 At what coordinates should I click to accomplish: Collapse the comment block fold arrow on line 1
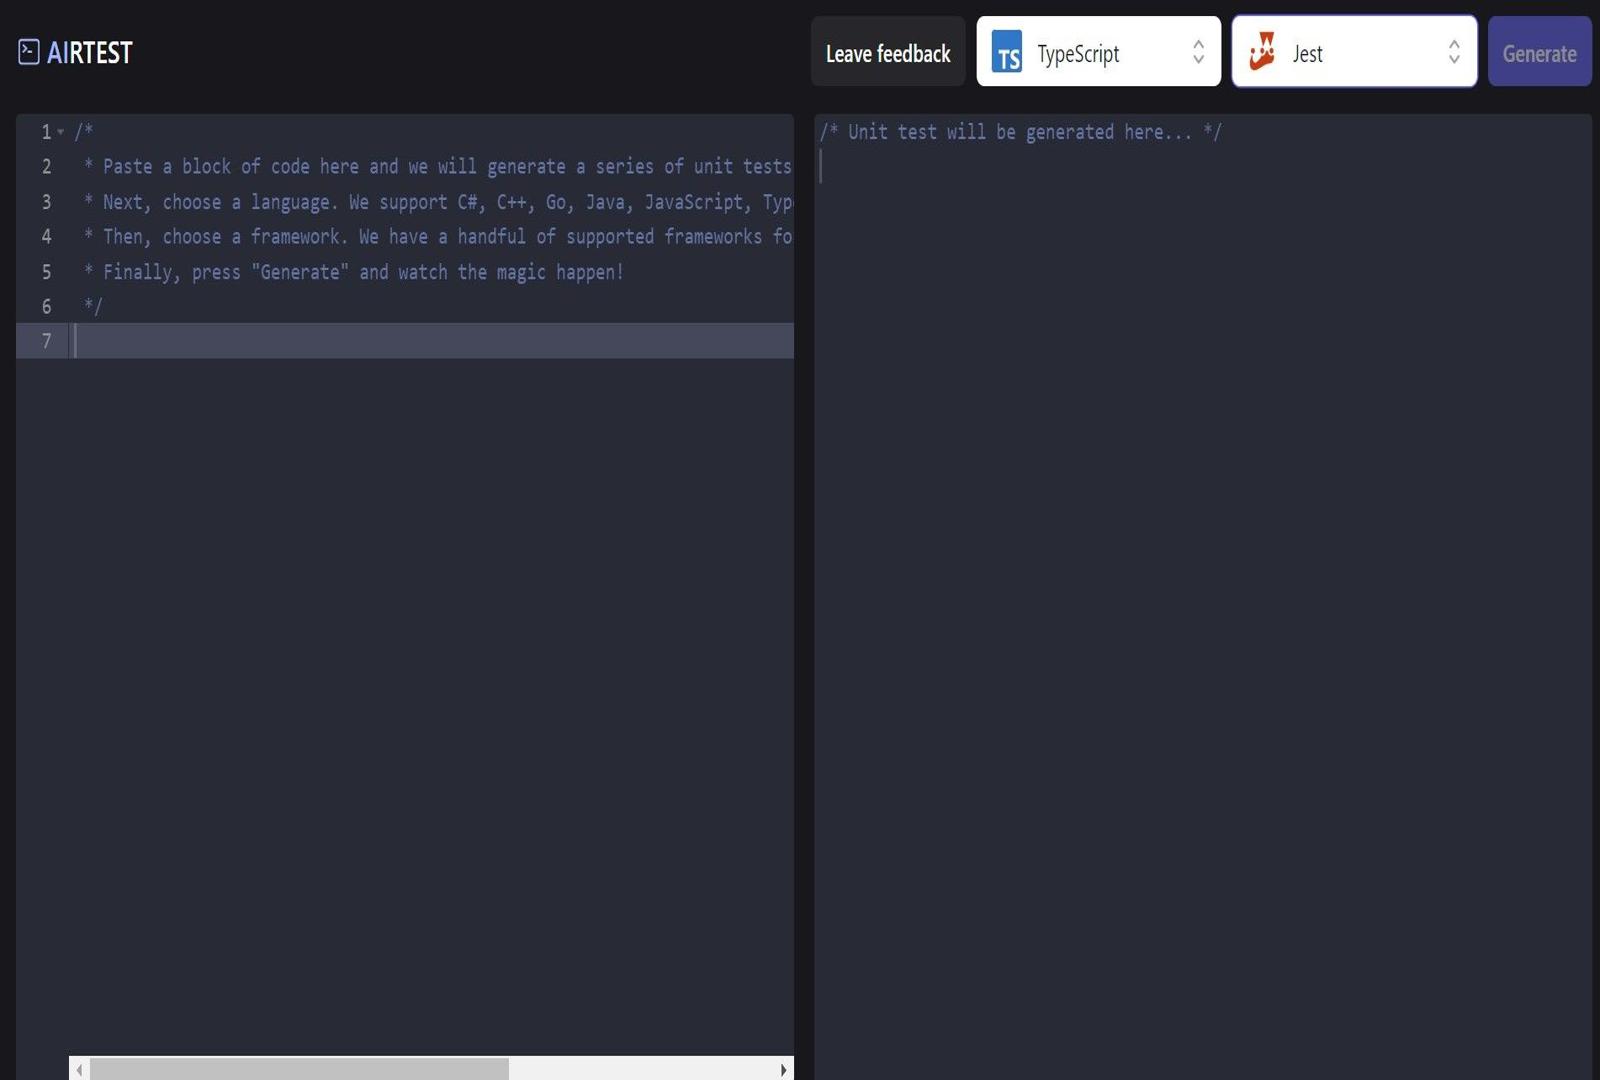click(61, 132)
